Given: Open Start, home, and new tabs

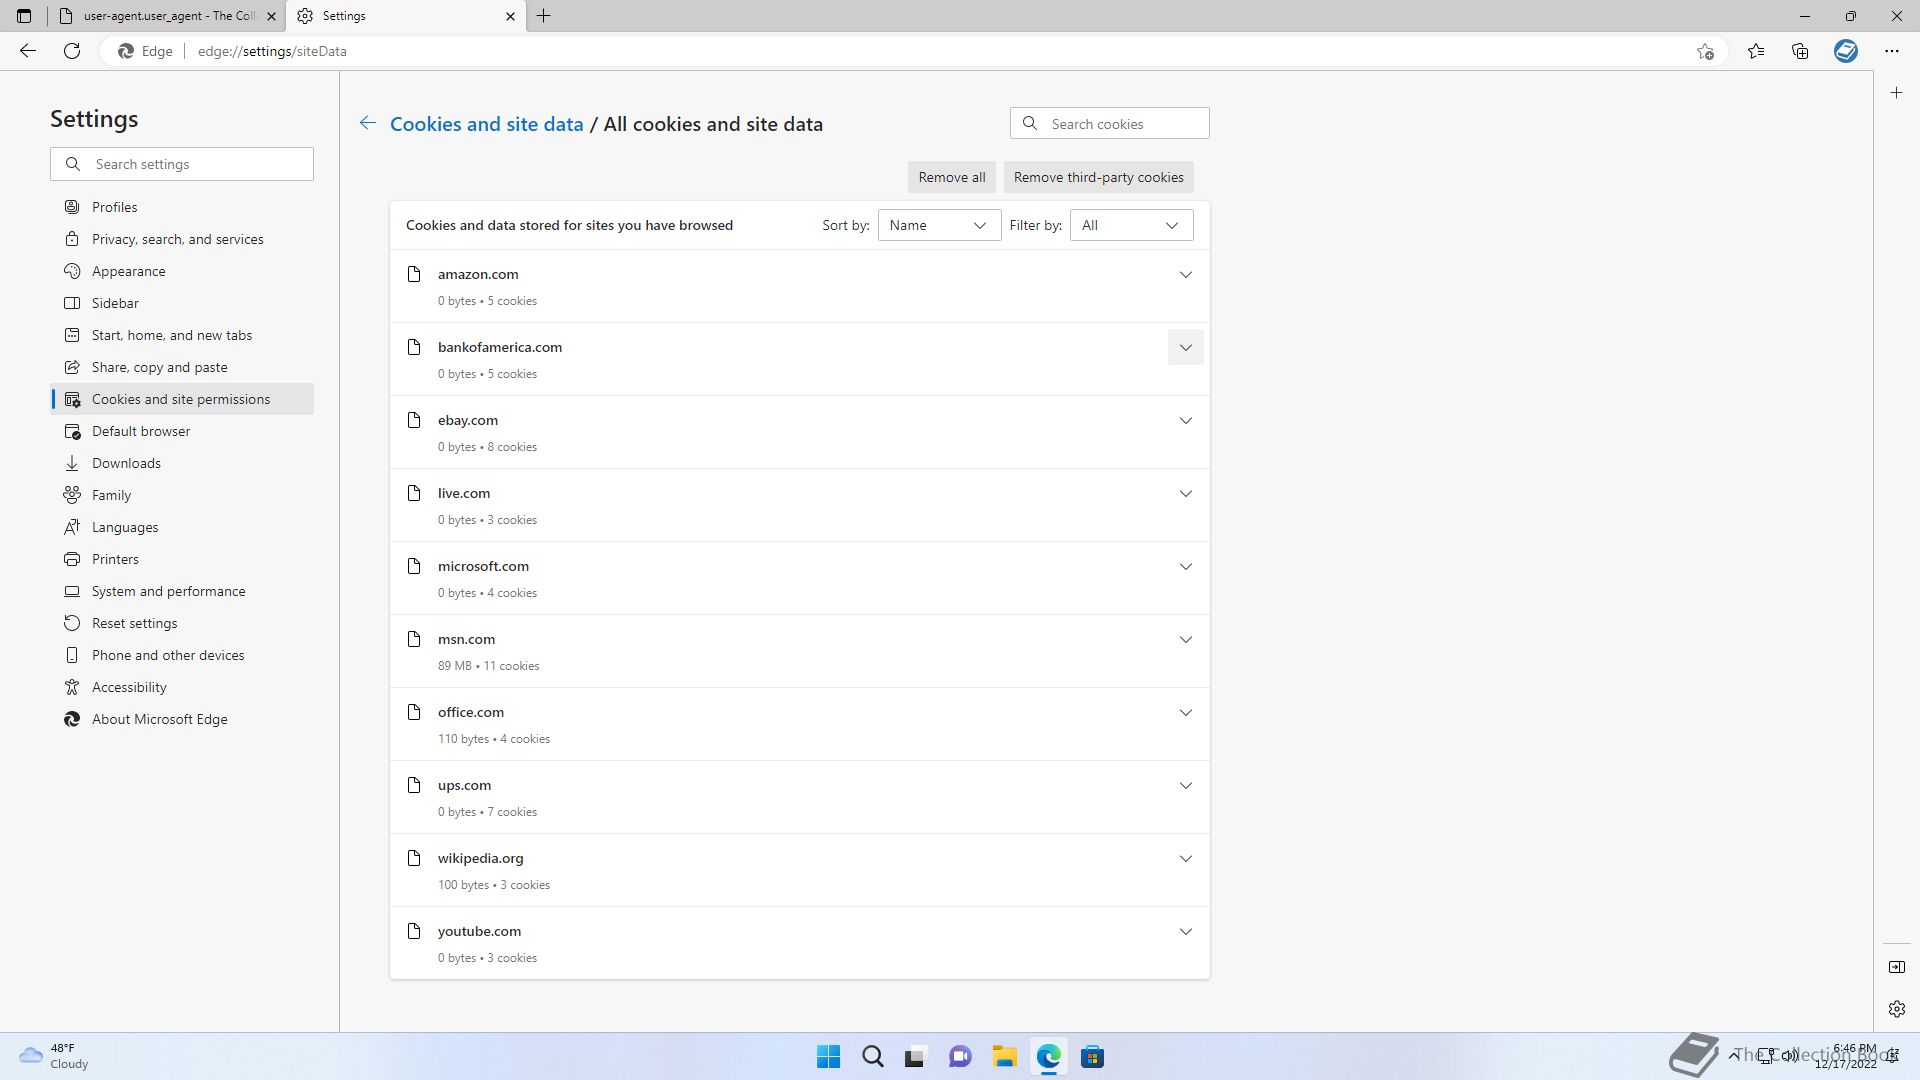Looking at the screenshot, I should [182, 335].
